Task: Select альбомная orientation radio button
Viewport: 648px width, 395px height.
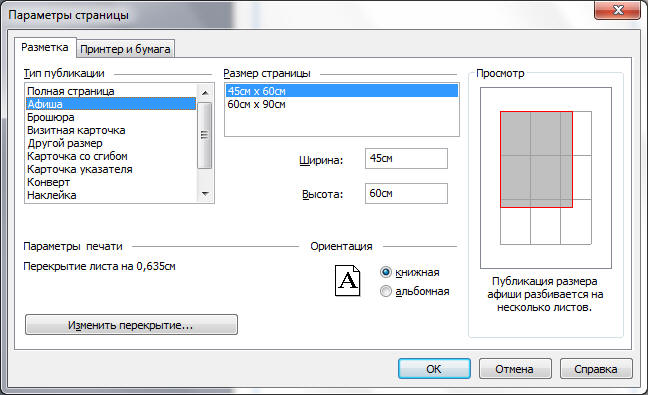Action: click(x=386, y=291)
